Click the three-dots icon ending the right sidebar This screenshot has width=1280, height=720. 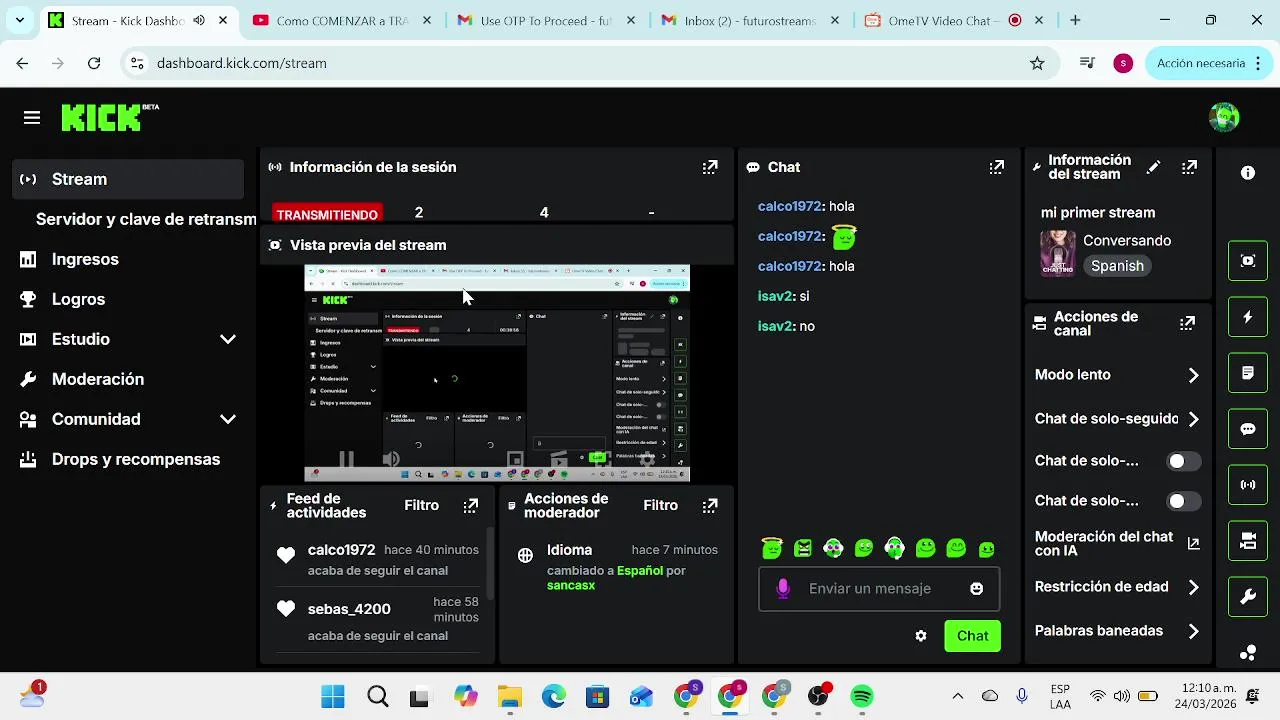point(1248,653)
